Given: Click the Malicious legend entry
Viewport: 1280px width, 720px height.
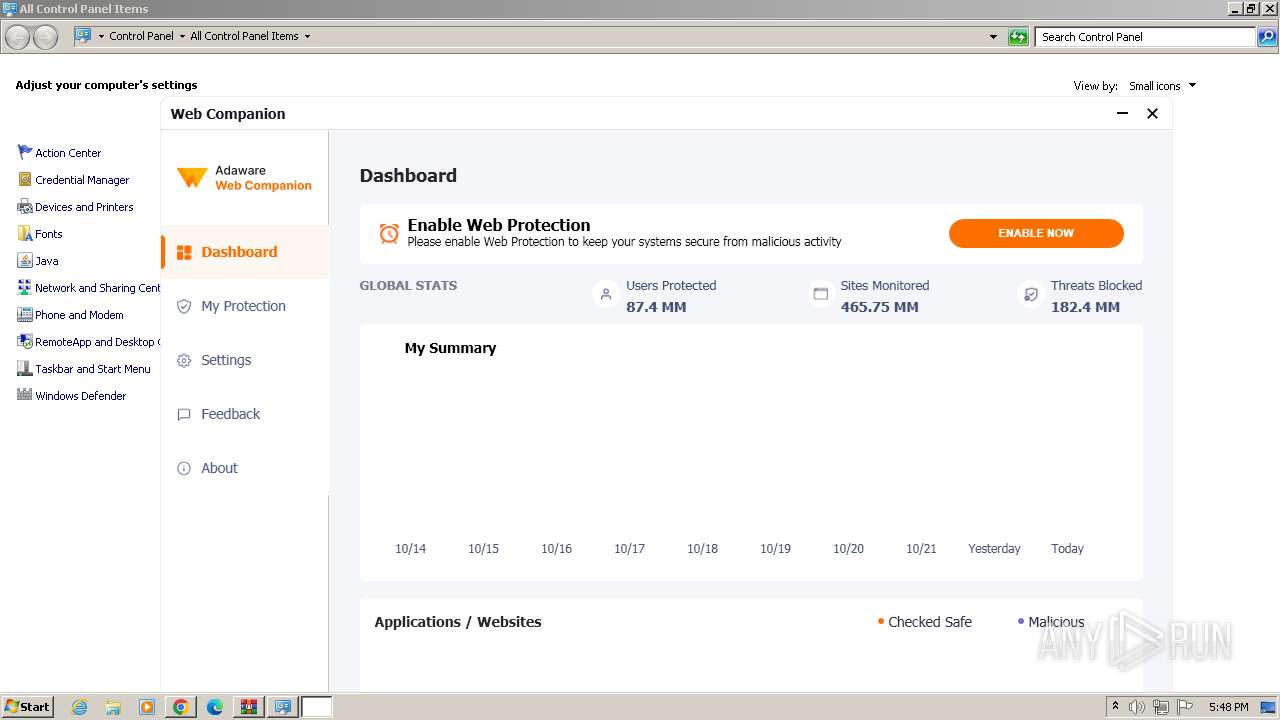Looking at the screenshot, I should point(1050,622).
